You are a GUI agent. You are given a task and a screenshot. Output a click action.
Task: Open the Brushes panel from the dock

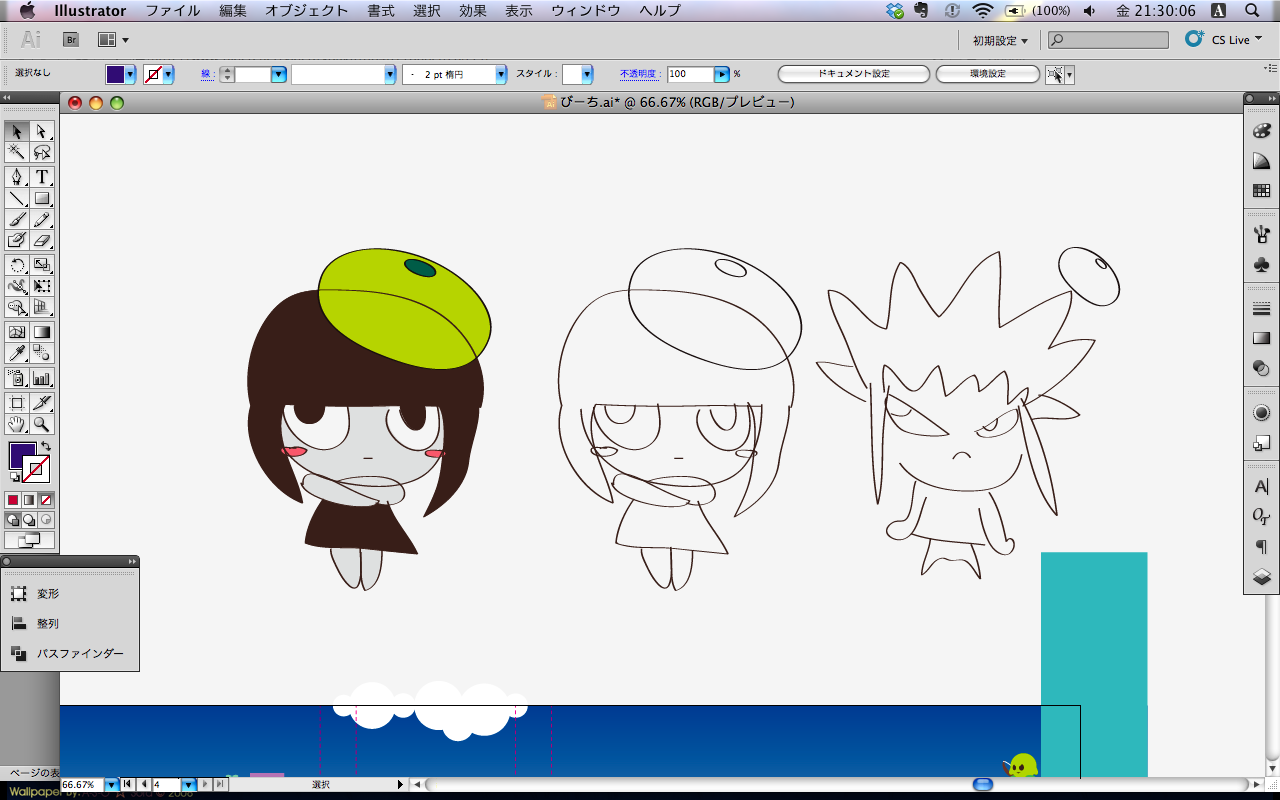[1261, 236]
